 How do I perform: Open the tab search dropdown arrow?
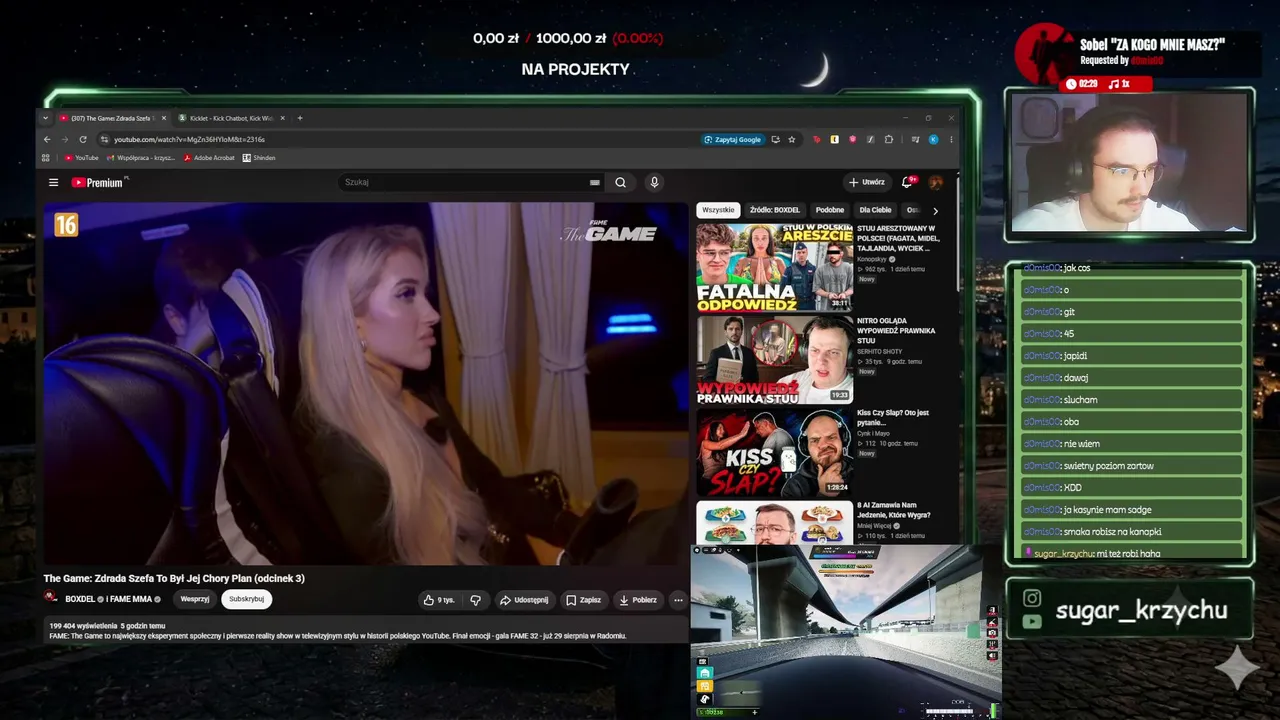[x=45, y=118]
